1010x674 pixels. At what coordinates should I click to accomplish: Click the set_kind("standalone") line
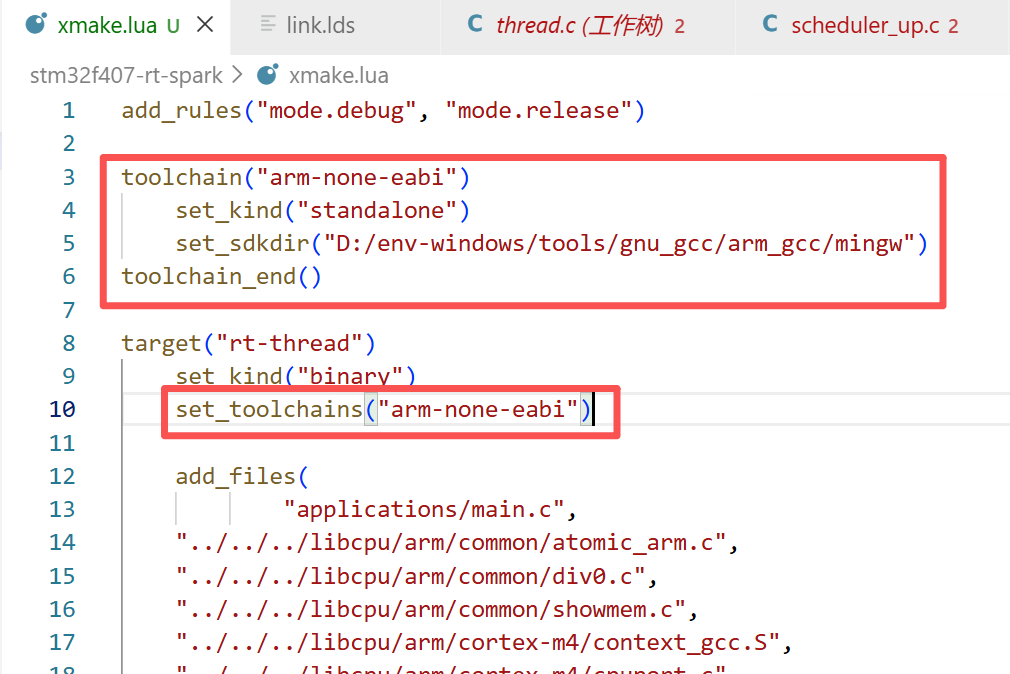323,211
